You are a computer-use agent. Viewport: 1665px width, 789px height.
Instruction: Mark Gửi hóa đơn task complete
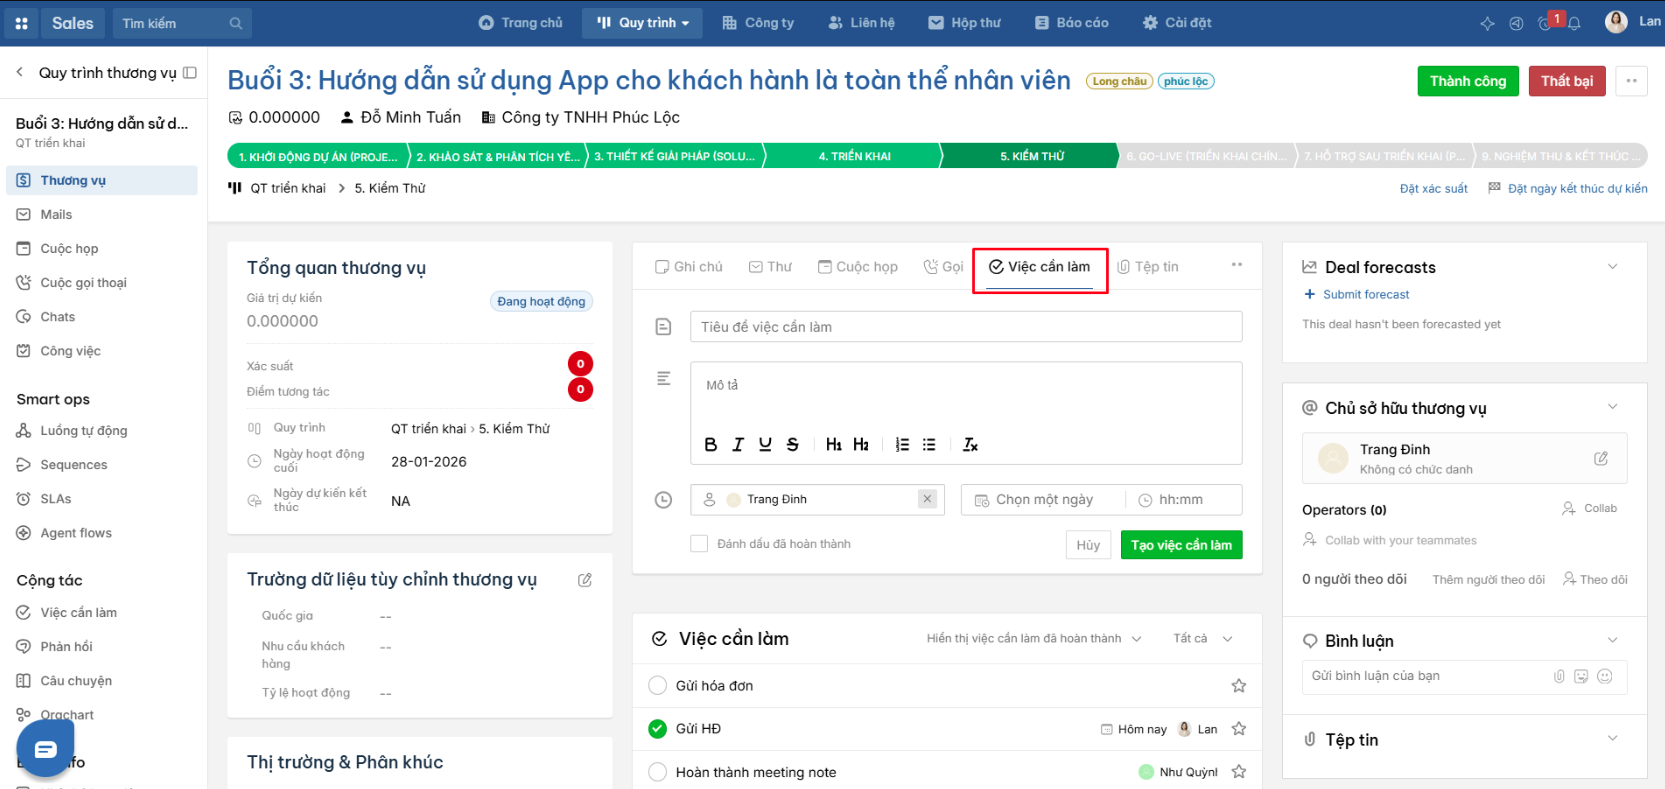coord(657,686)
